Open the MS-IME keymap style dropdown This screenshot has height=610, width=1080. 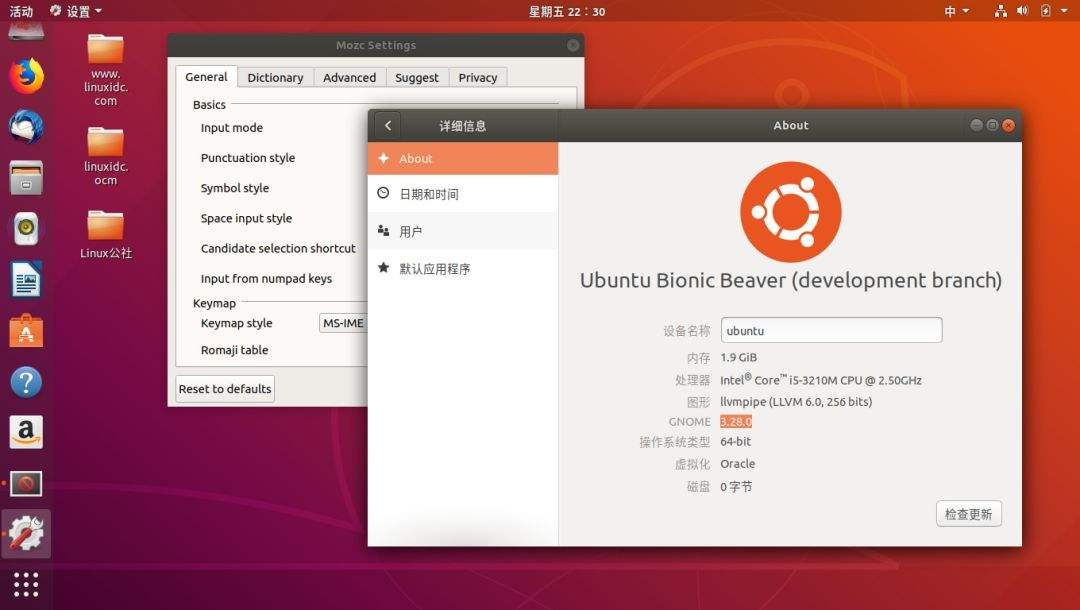(345, 322)
